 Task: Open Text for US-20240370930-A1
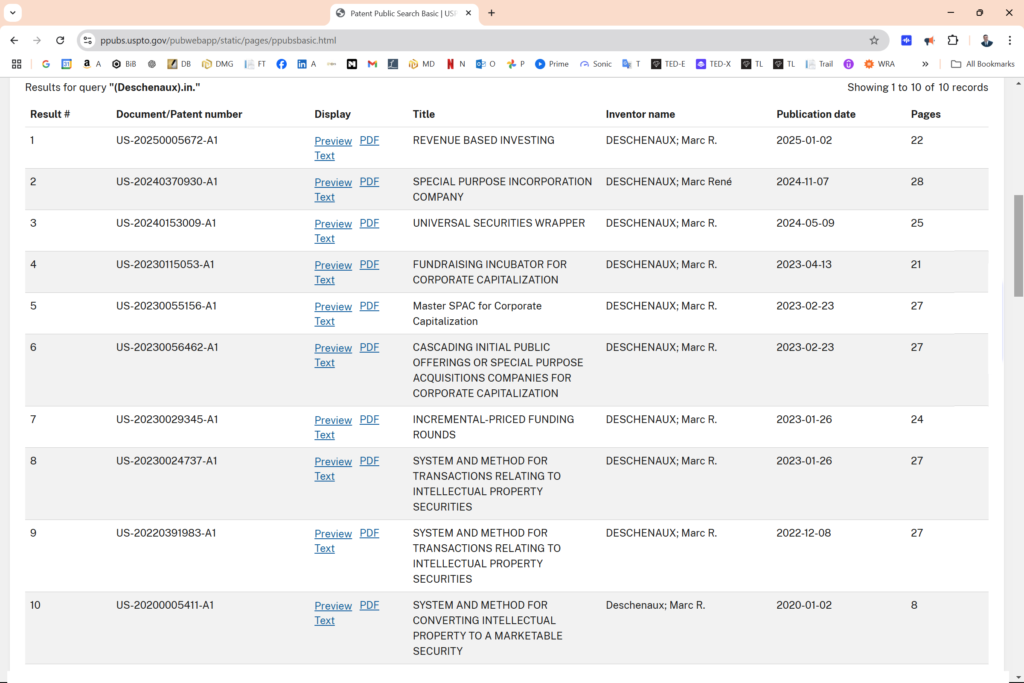[325, 197]
